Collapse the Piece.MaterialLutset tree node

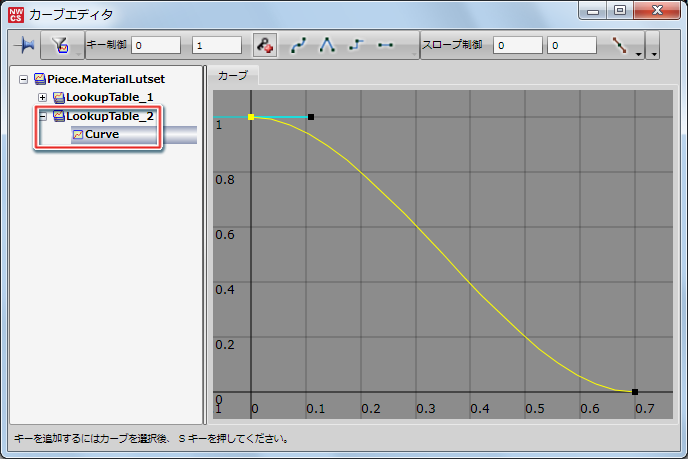coord(23,79)
